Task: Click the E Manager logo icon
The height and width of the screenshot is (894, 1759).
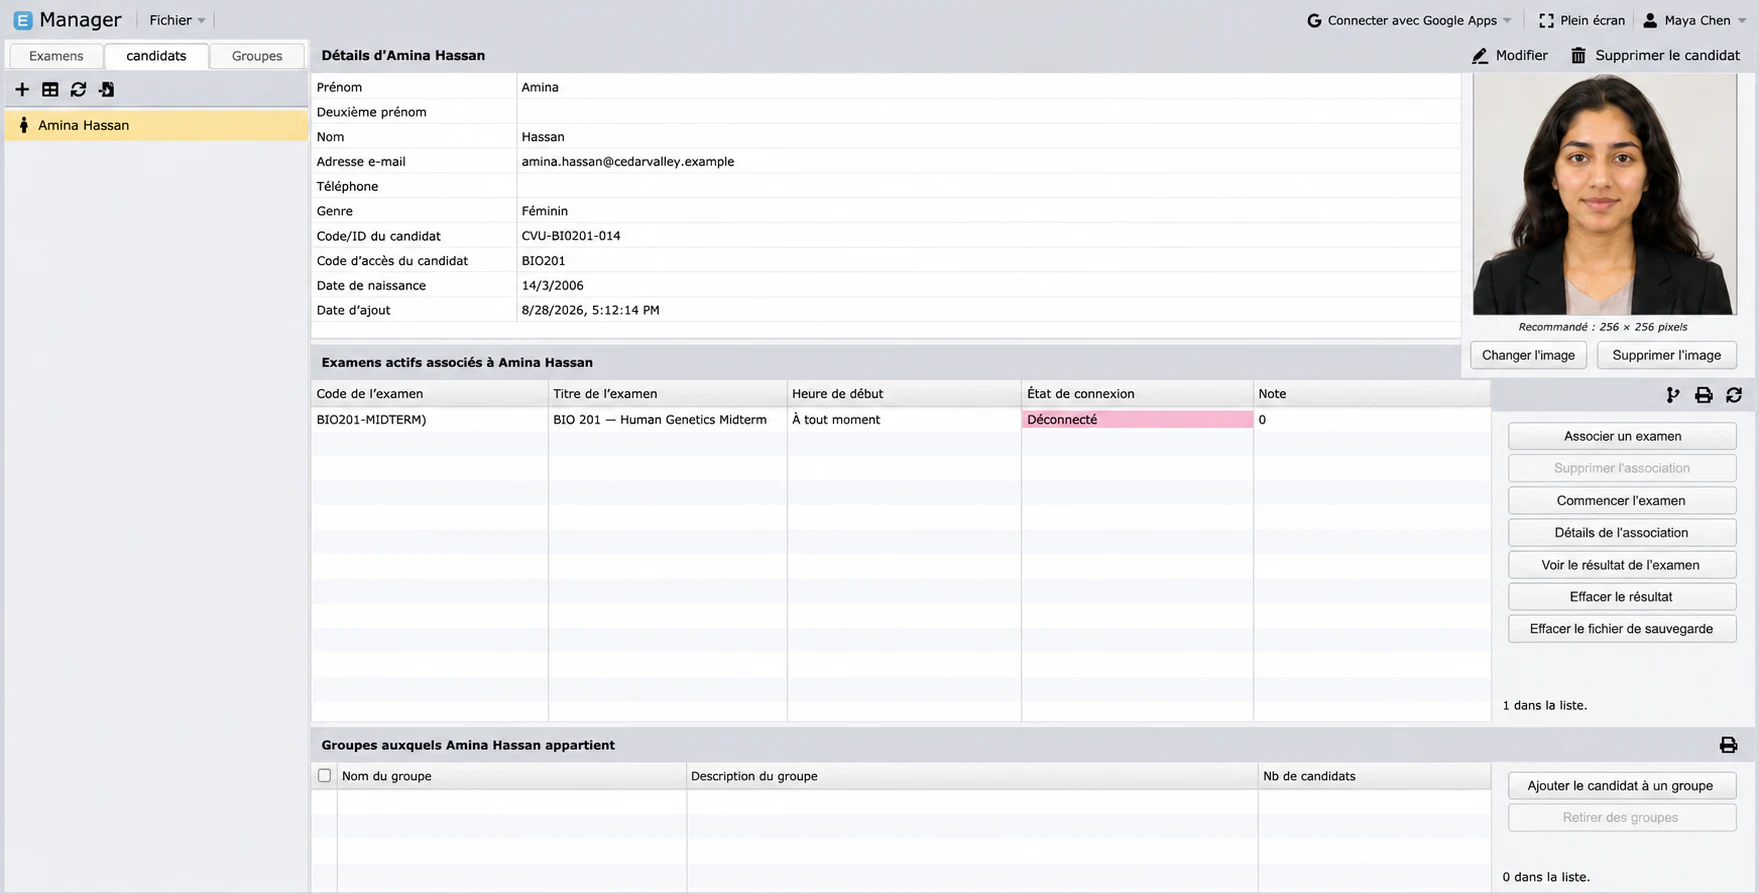Action: point(23,20)
